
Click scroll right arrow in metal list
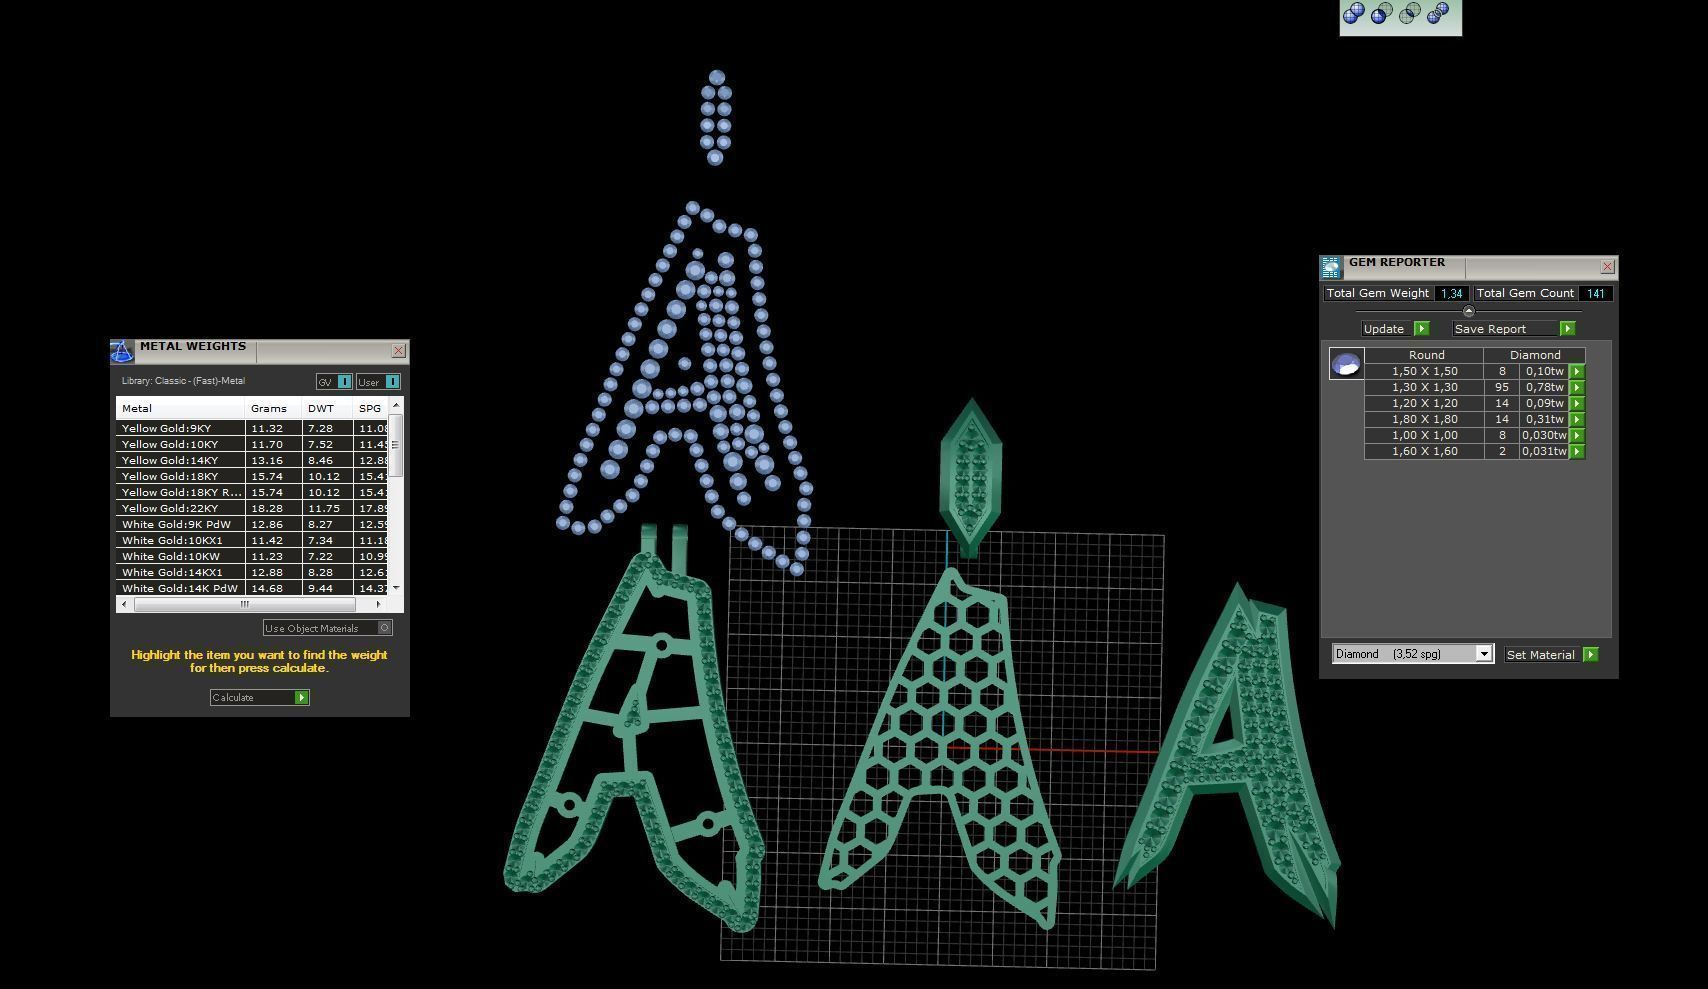(x=378, y=604)
